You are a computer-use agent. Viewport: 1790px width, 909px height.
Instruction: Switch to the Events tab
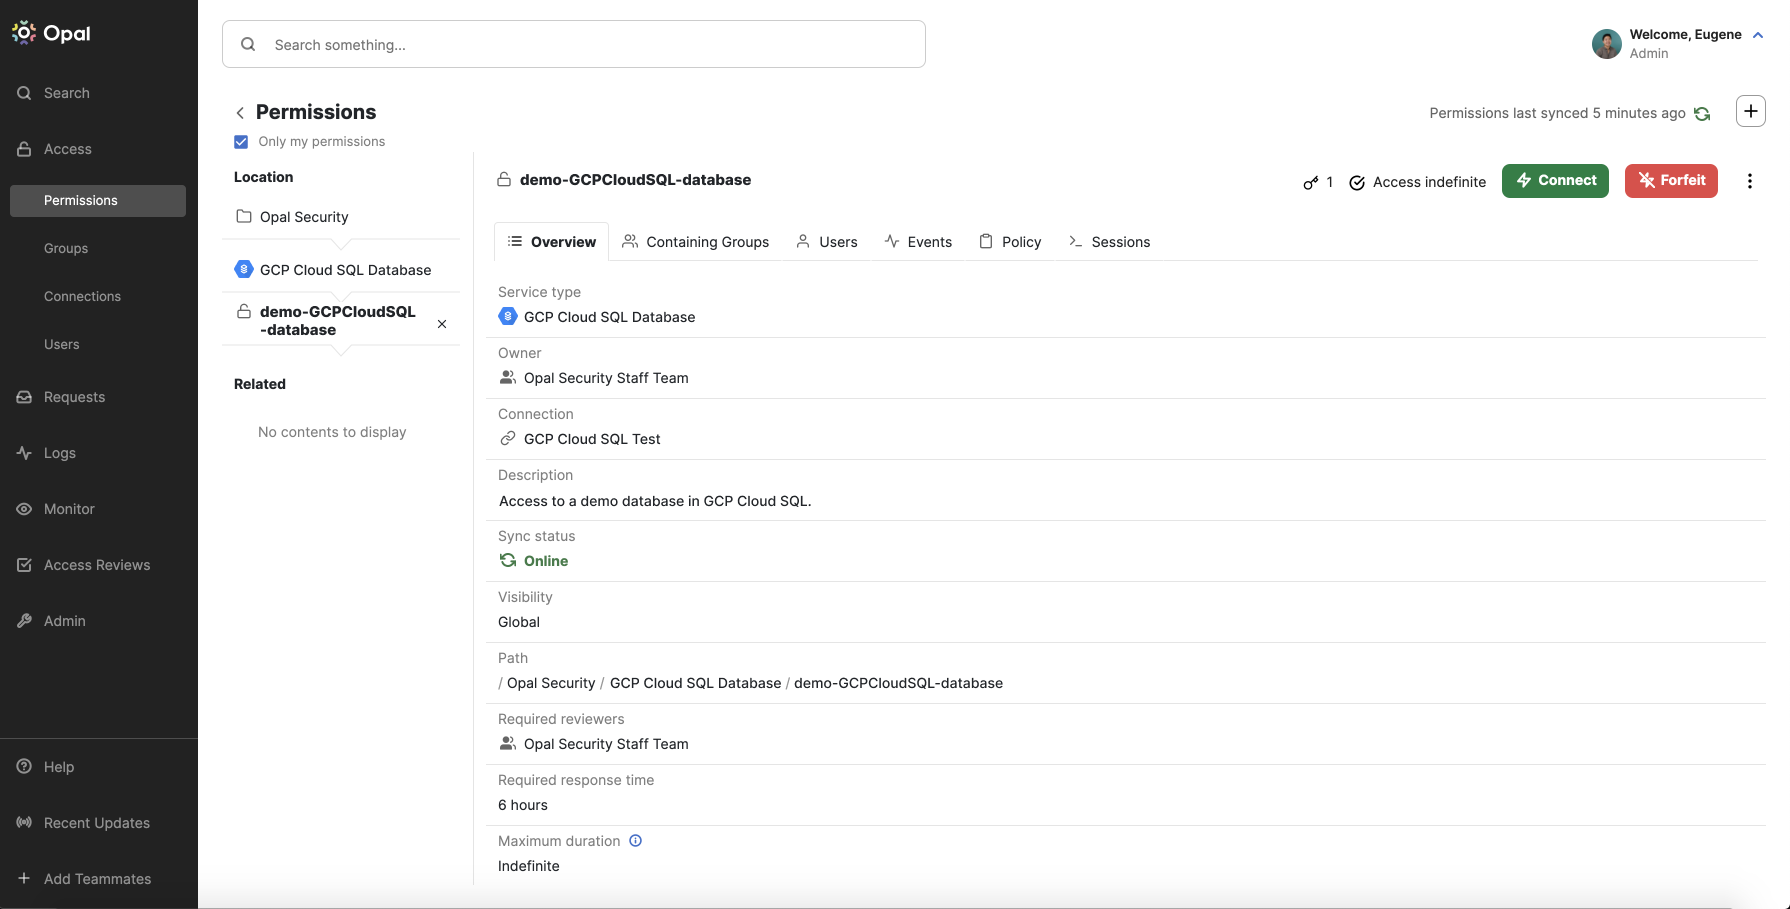918,242
